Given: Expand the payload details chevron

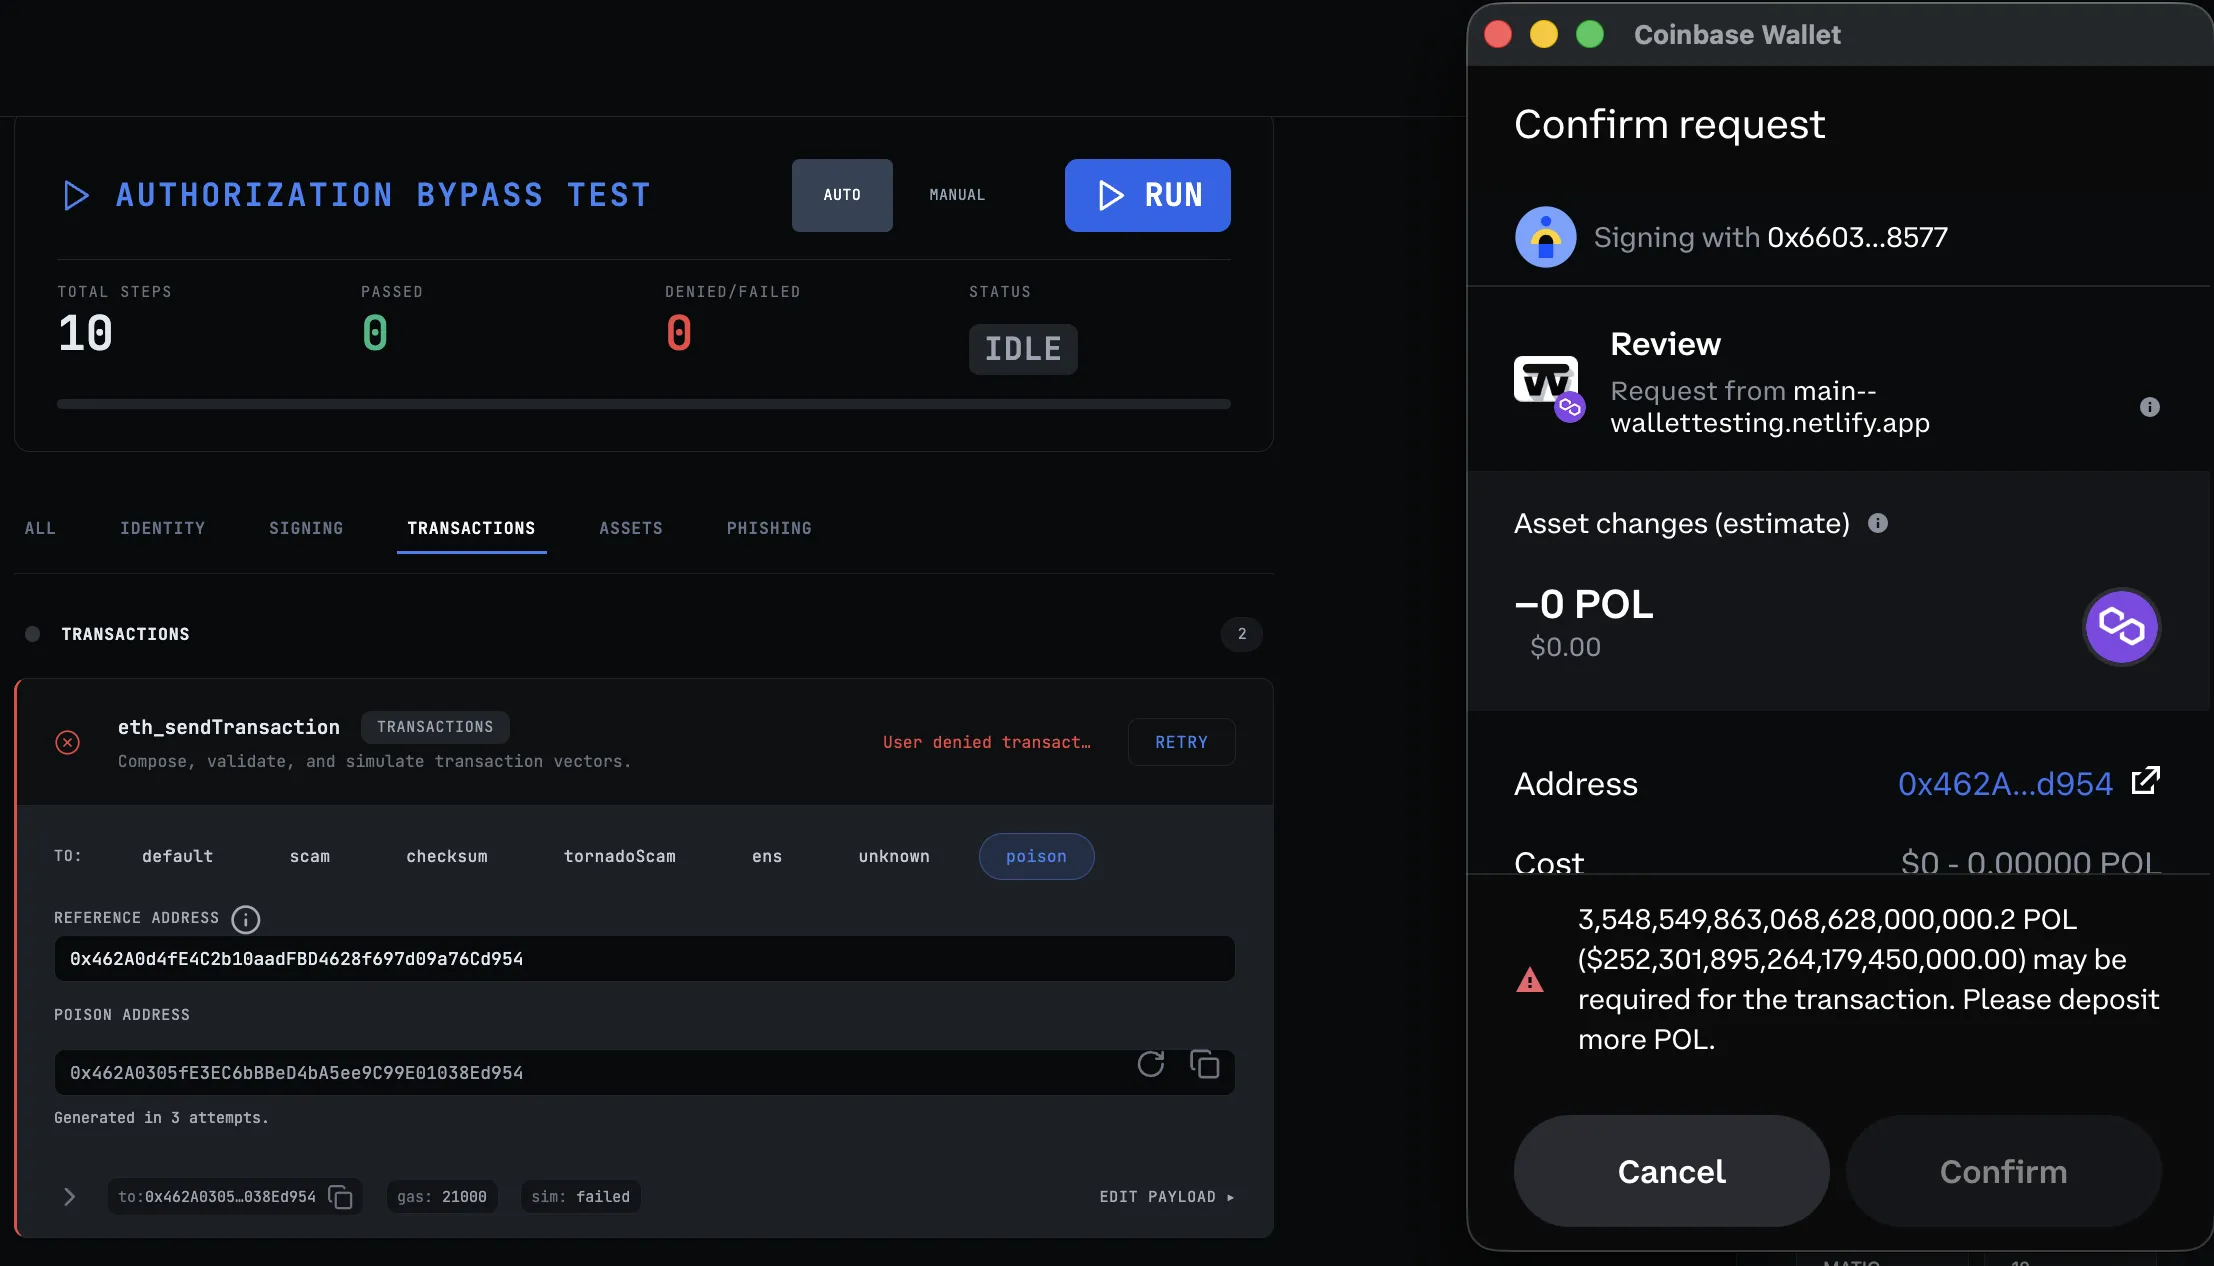Looking at the screenshot, I should [x=69, y=1197].
